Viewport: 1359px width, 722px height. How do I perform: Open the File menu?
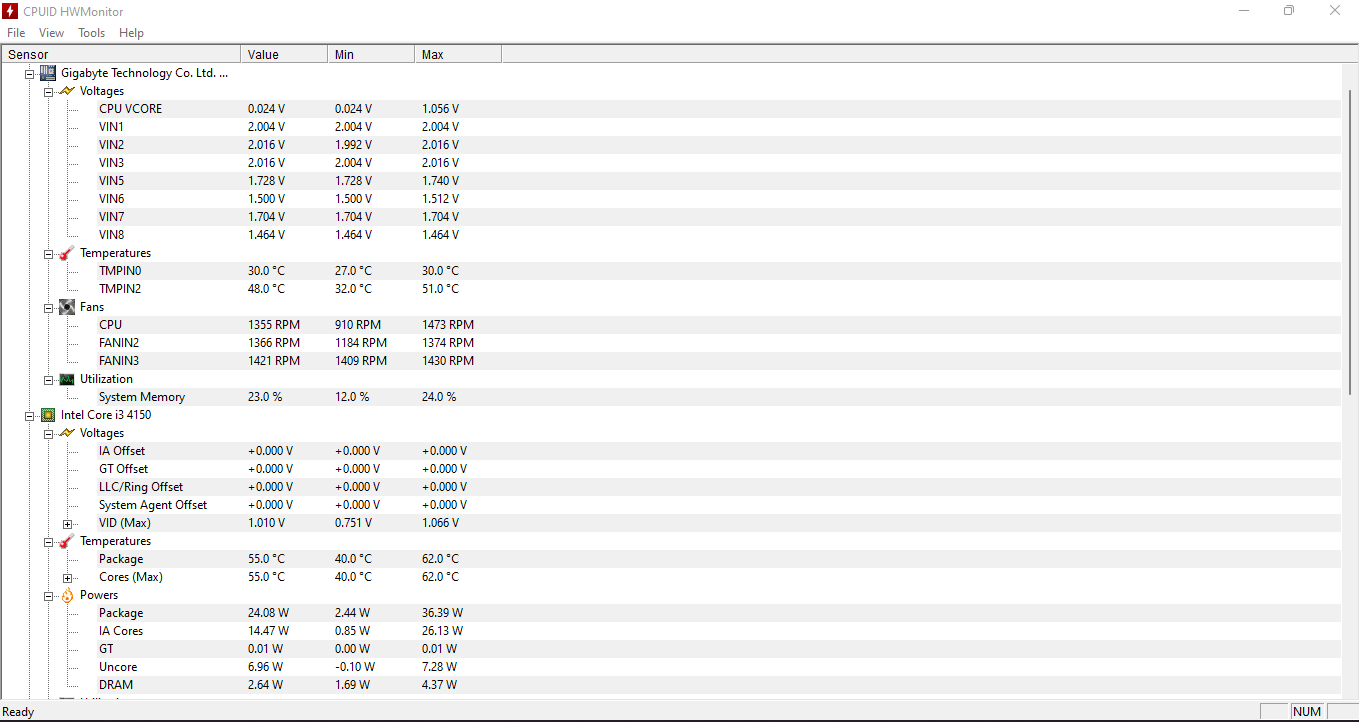[16, 33]
